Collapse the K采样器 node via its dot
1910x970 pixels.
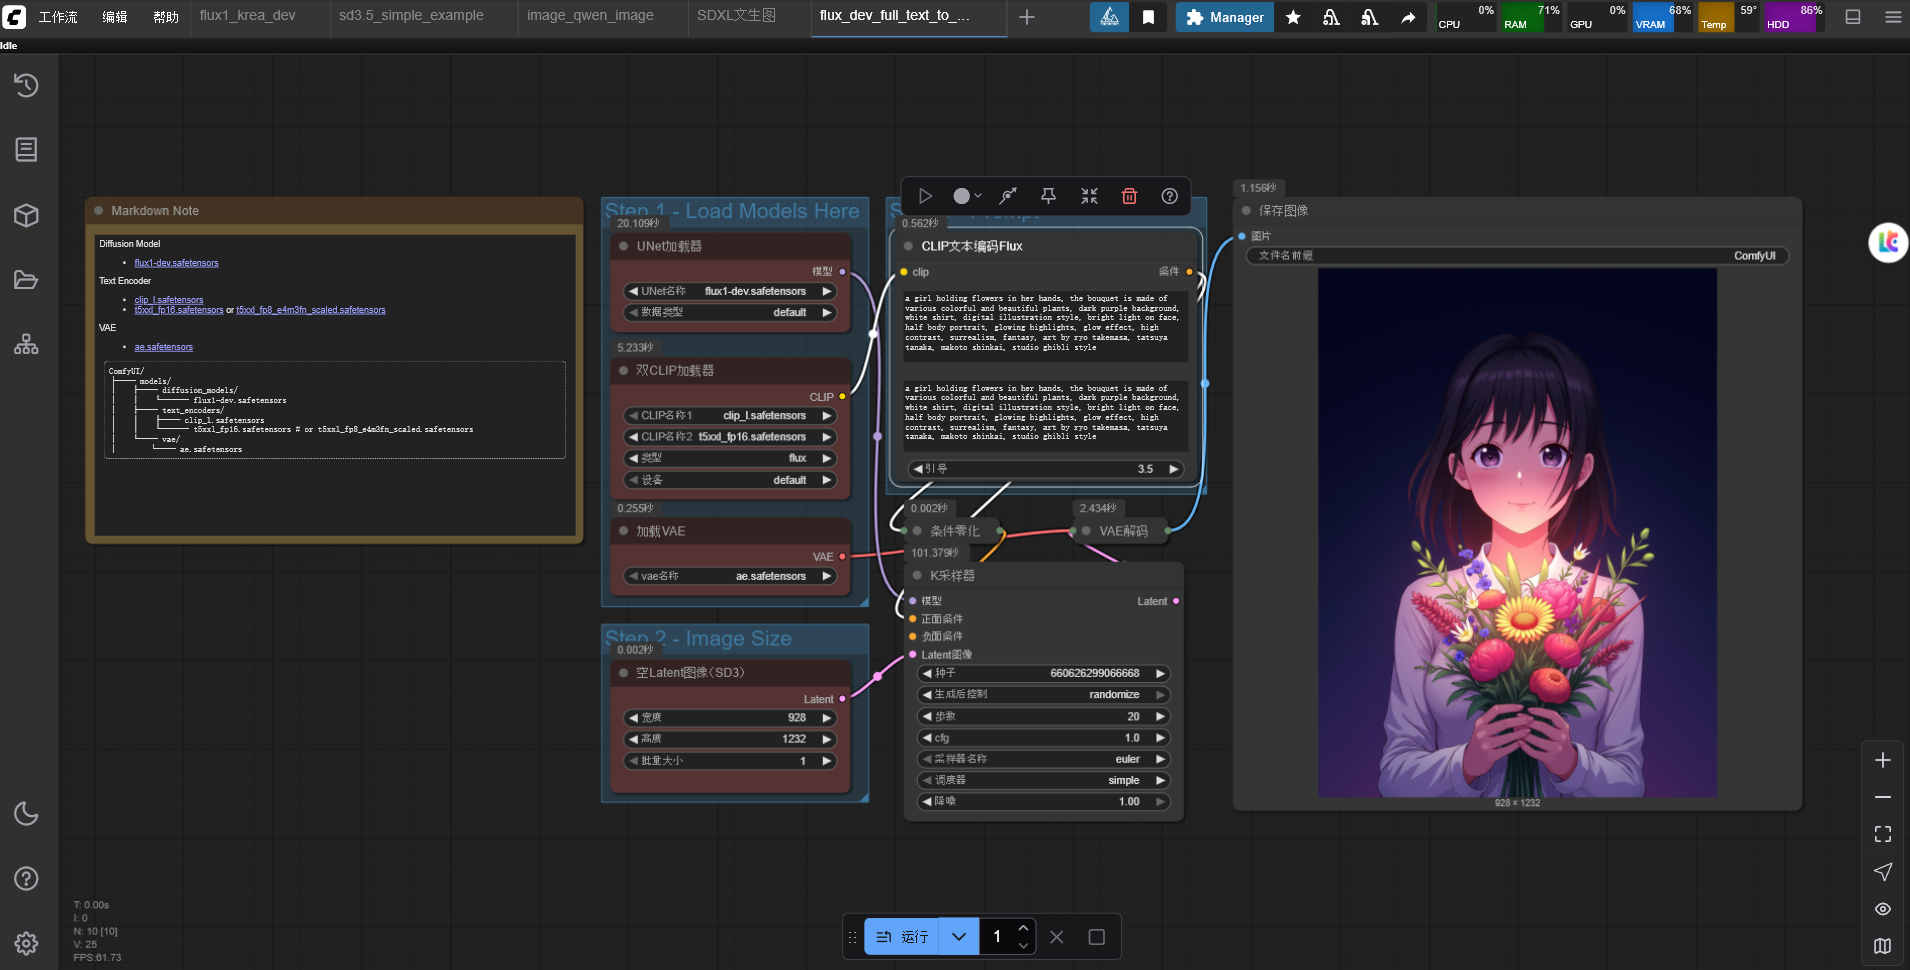coord(917,575)
